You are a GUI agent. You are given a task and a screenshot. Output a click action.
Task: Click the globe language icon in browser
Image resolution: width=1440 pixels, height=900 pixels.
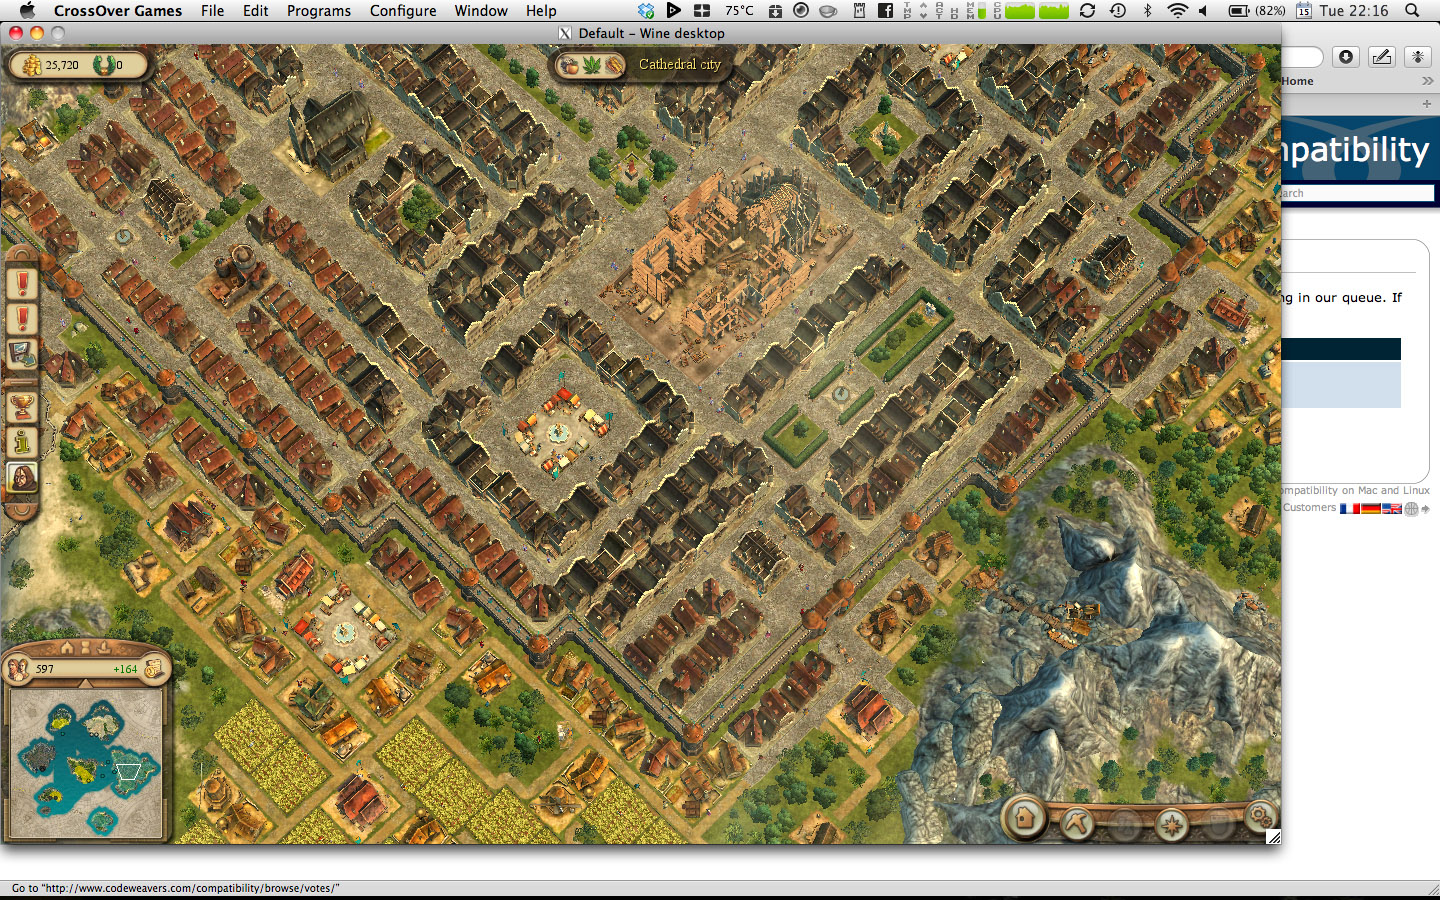[x=1411, y=508]
